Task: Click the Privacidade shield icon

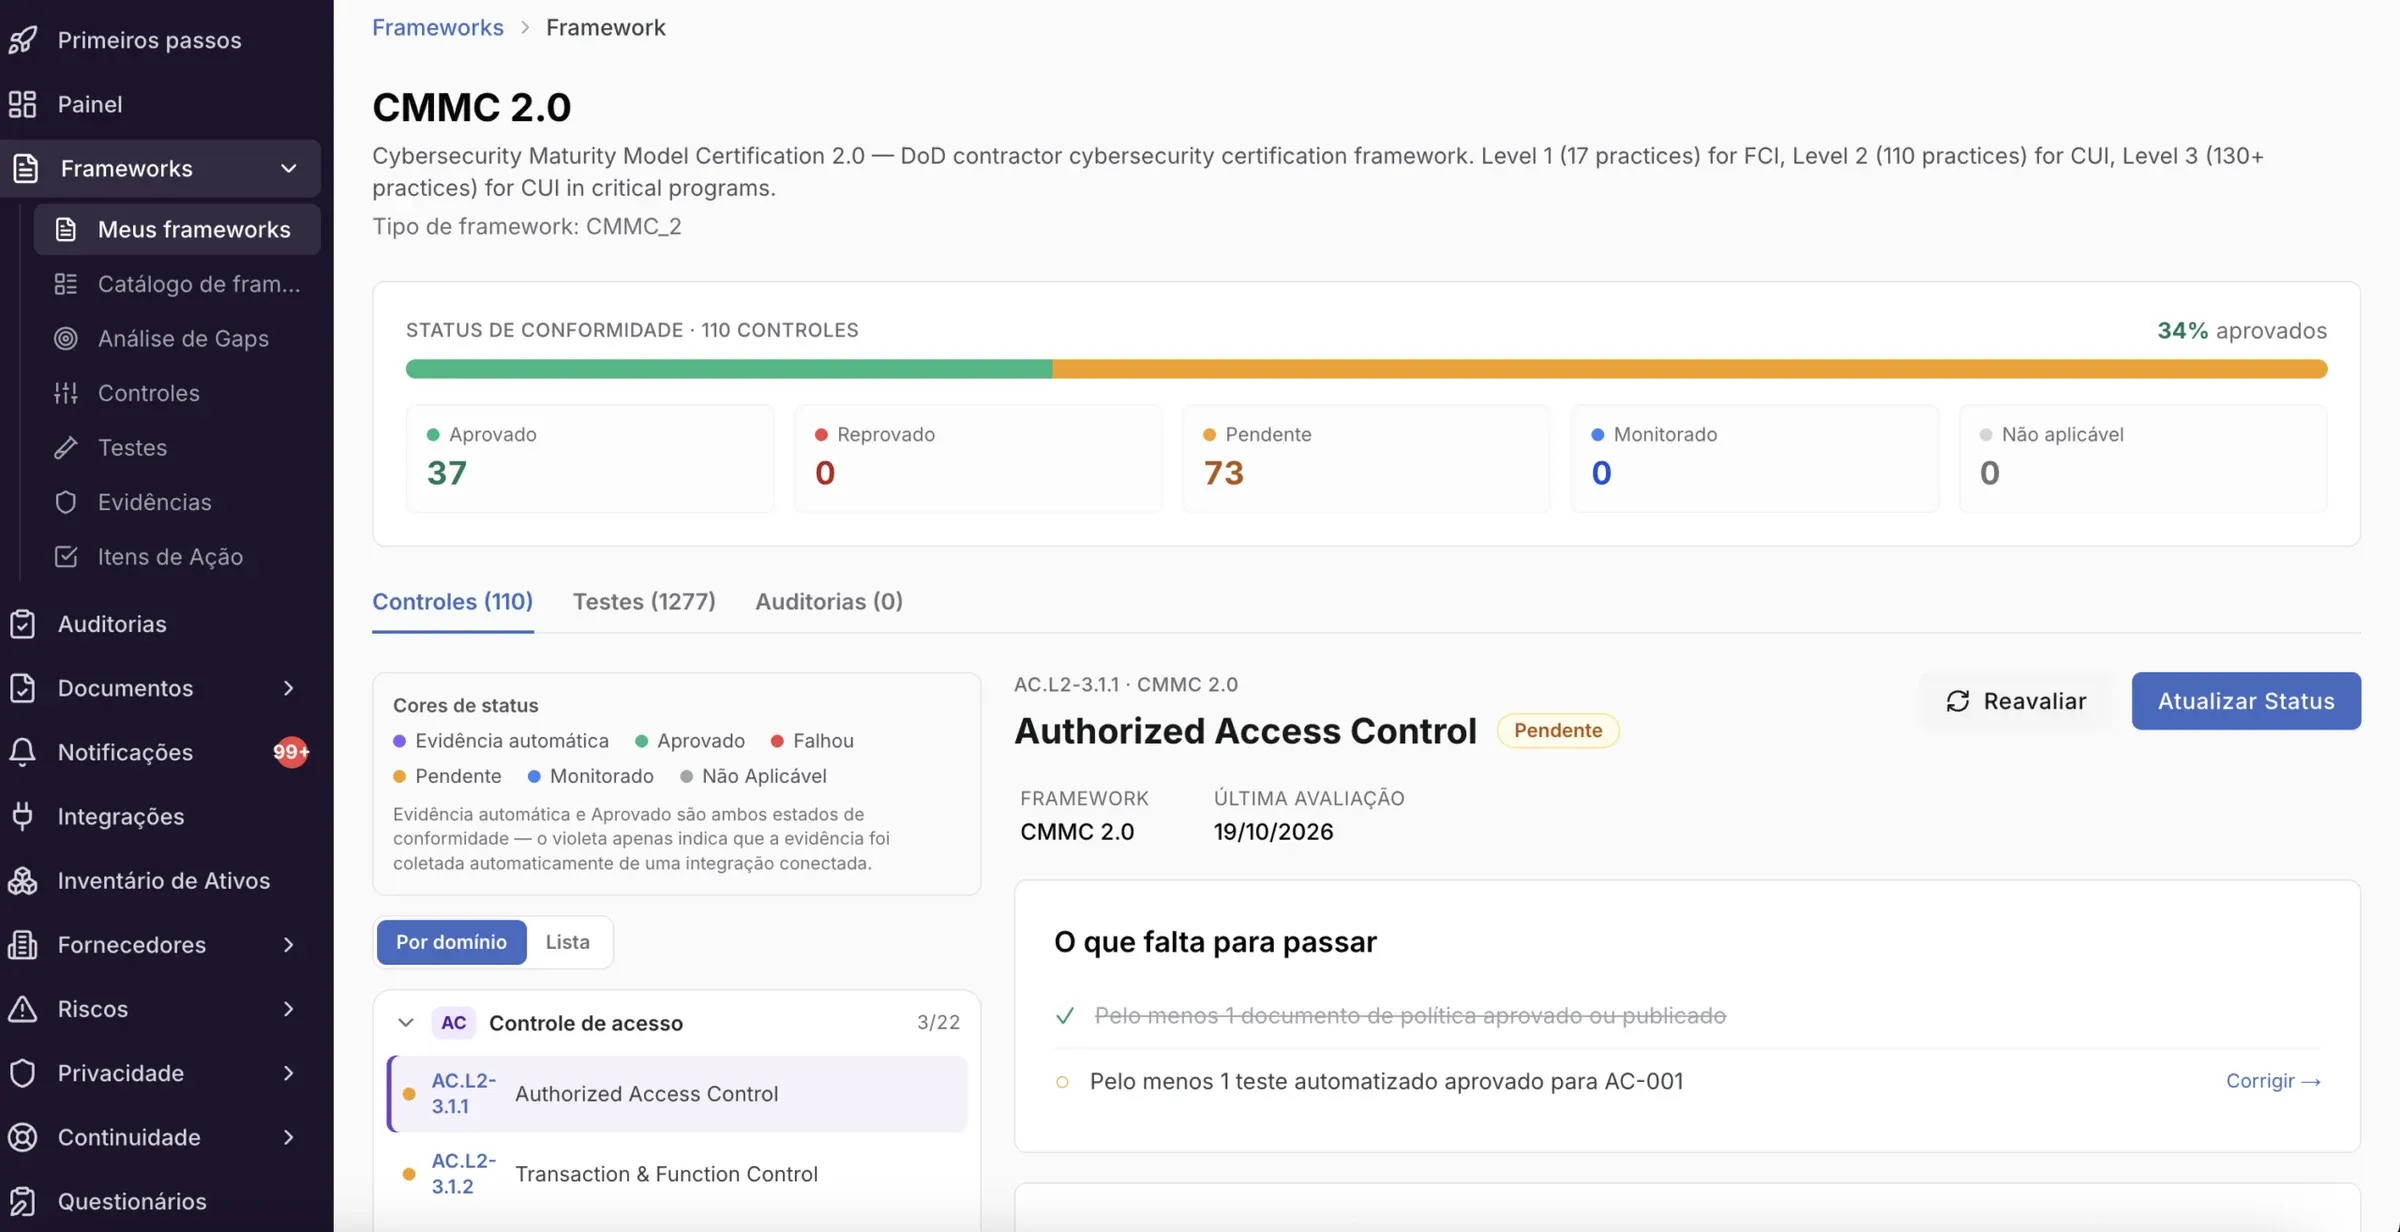Action: 23,1073
